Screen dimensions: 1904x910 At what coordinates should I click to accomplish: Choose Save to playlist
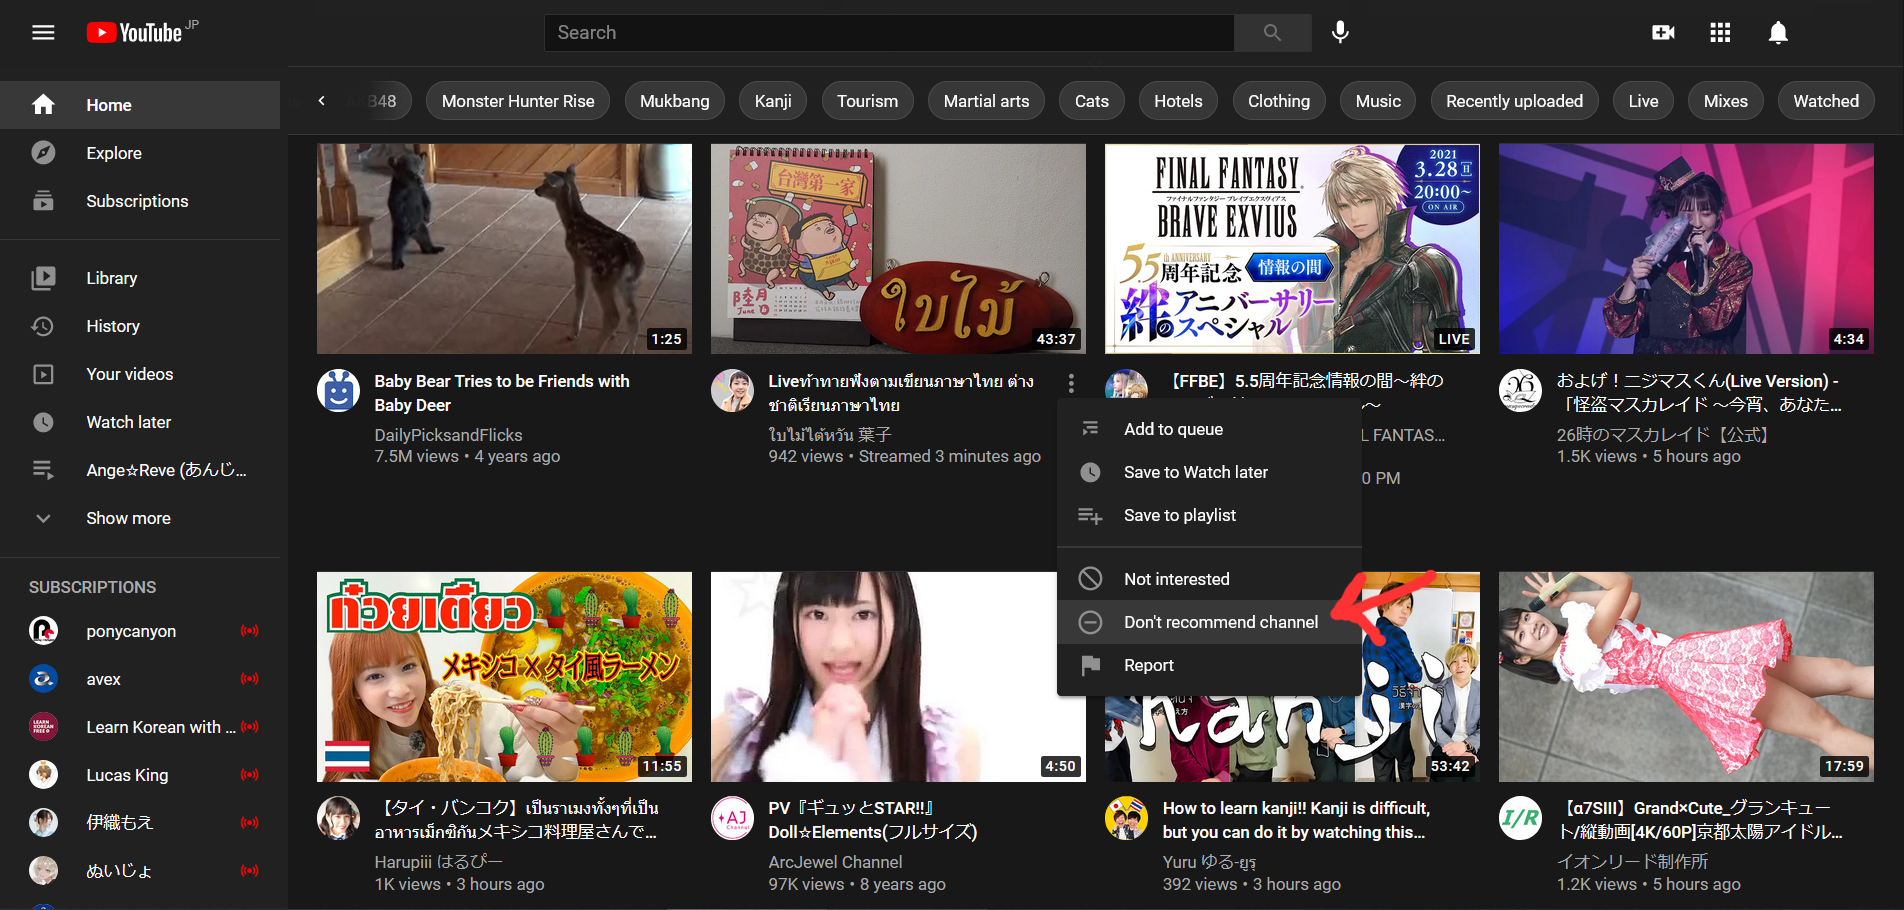click(1209, 515)
